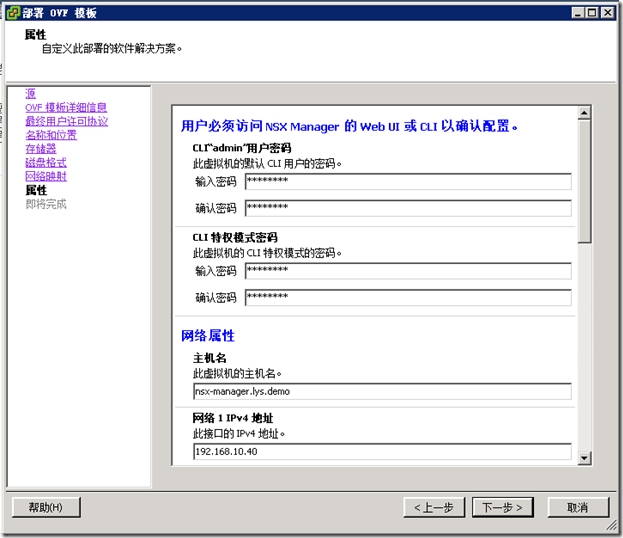Click the window resize grip corner

(611, 526)
